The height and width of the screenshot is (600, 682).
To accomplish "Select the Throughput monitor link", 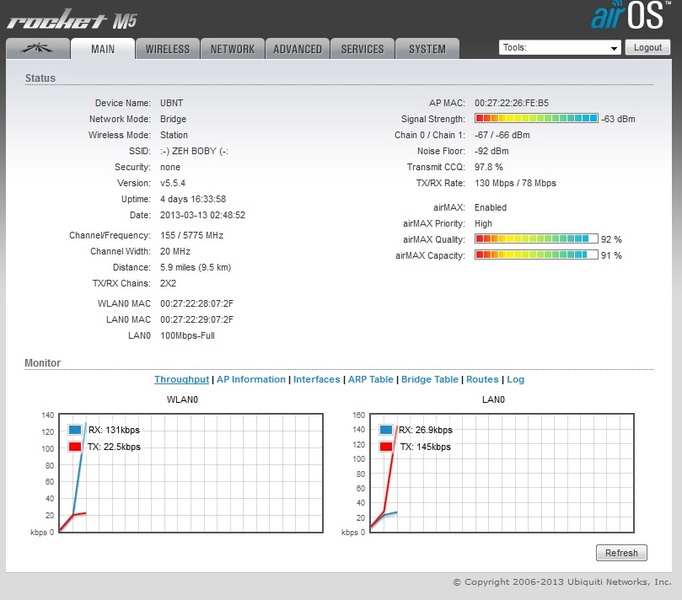I will coord(181,379).
